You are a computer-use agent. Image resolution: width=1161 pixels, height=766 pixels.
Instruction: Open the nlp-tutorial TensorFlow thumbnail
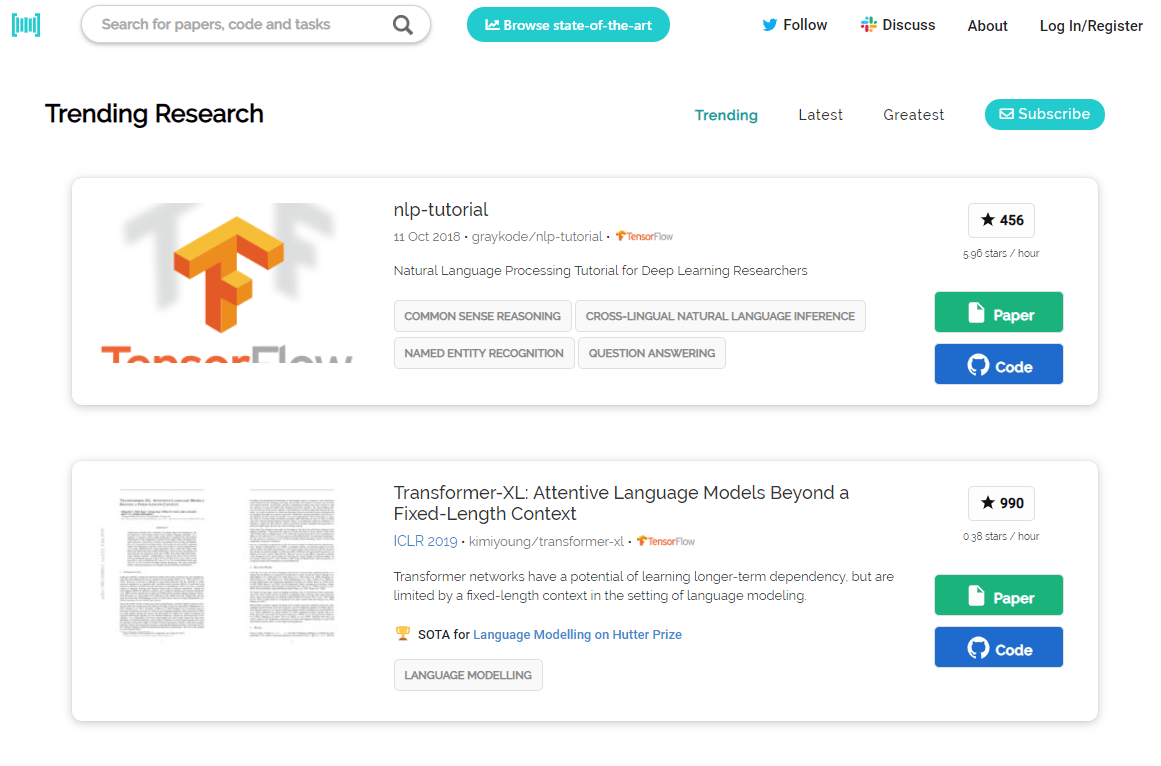[x=226, y=283]
